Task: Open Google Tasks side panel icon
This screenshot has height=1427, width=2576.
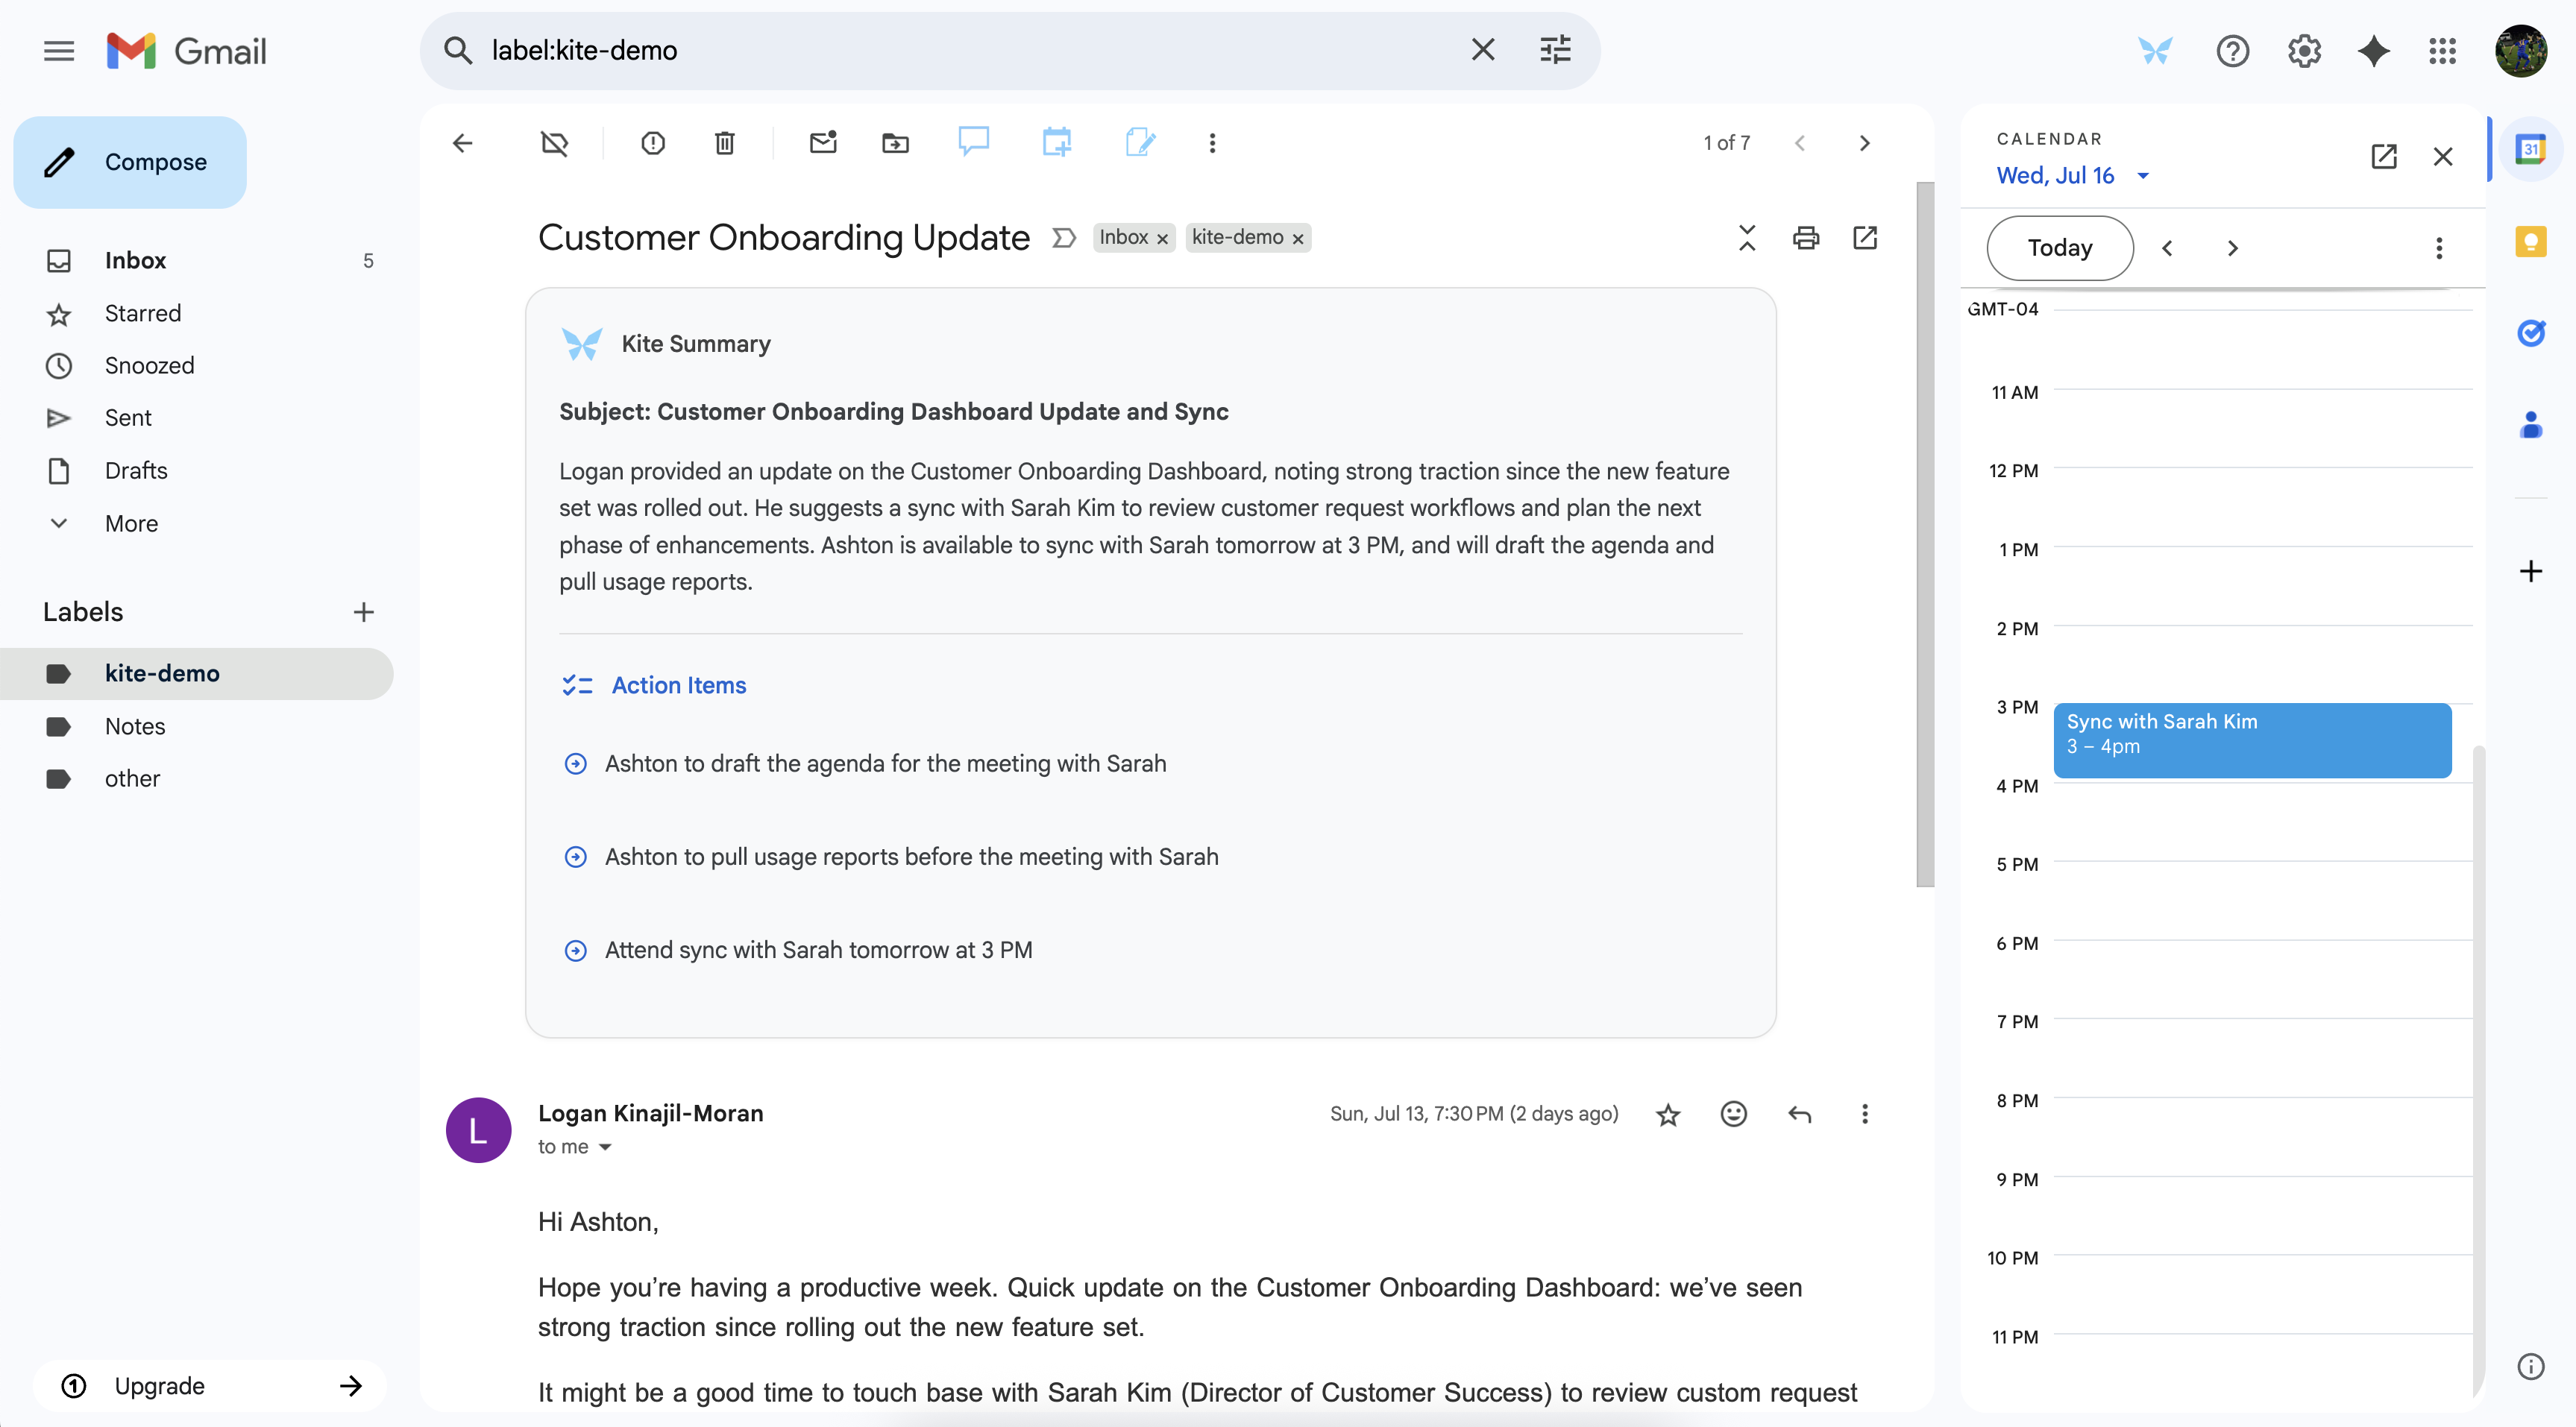Action: click(x=2530, y=333)
